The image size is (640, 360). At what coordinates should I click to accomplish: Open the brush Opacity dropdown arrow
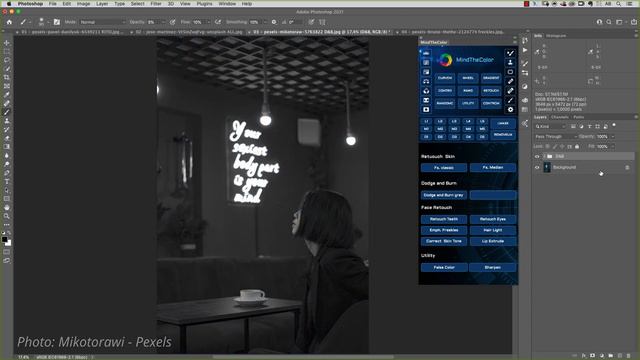(163, 22)
